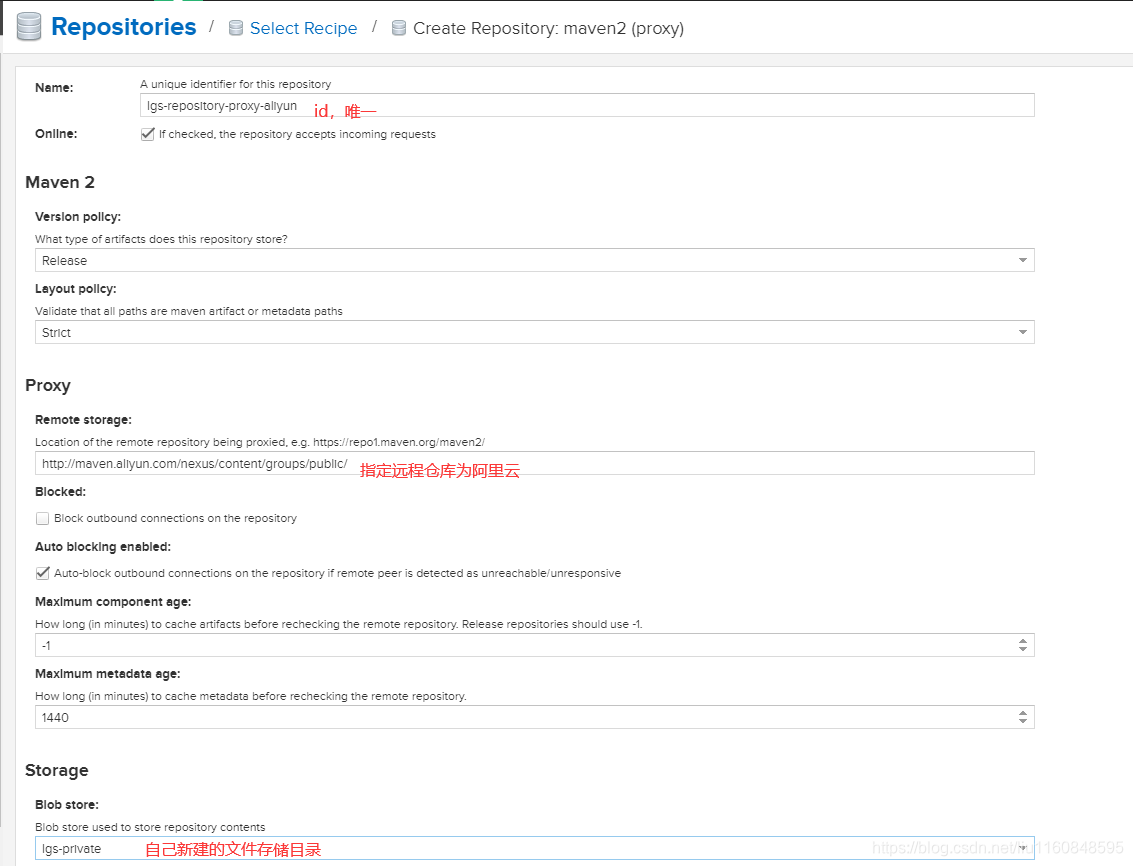Open the Version policy dropdown
This screenshot has width=1133, height=866.
pyautogui.click(x=535, y=260)
